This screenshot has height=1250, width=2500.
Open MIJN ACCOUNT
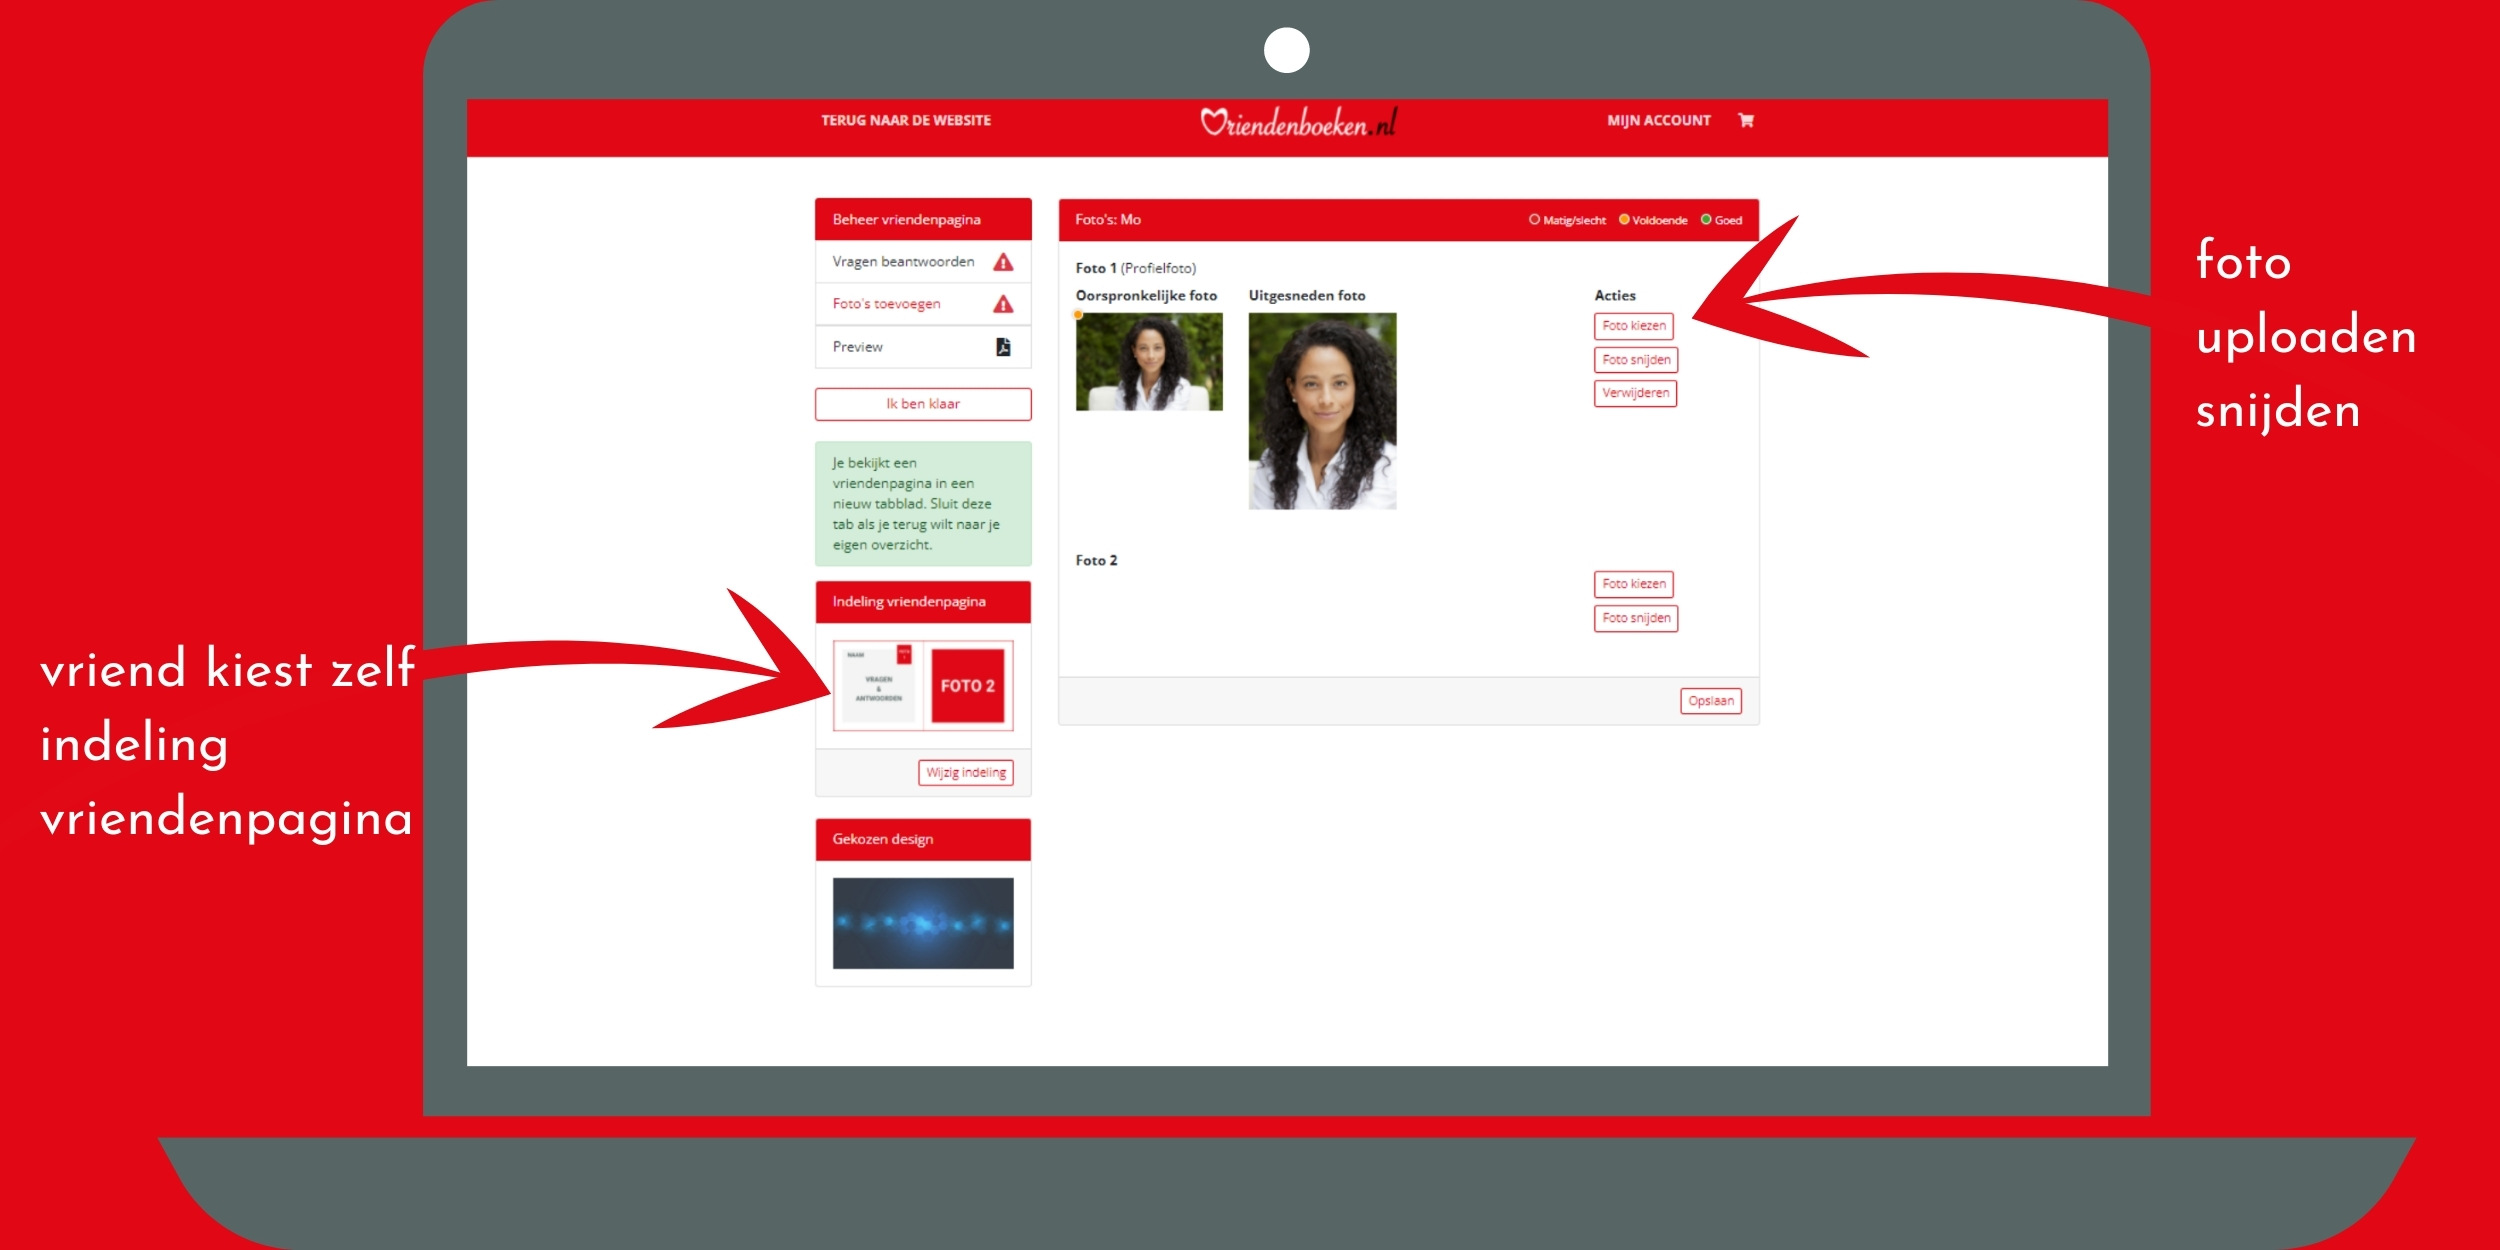coord(1659,120)
